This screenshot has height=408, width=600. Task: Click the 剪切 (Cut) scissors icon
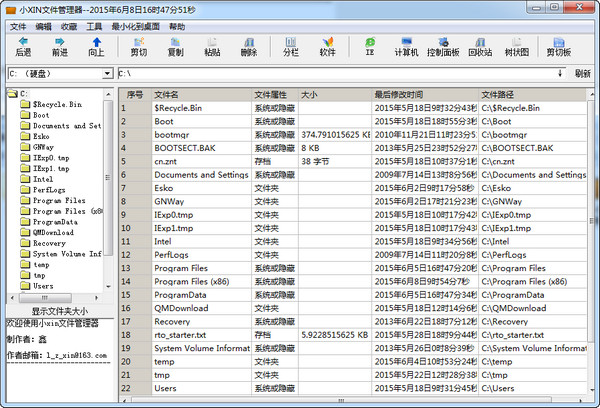[138, 46]
